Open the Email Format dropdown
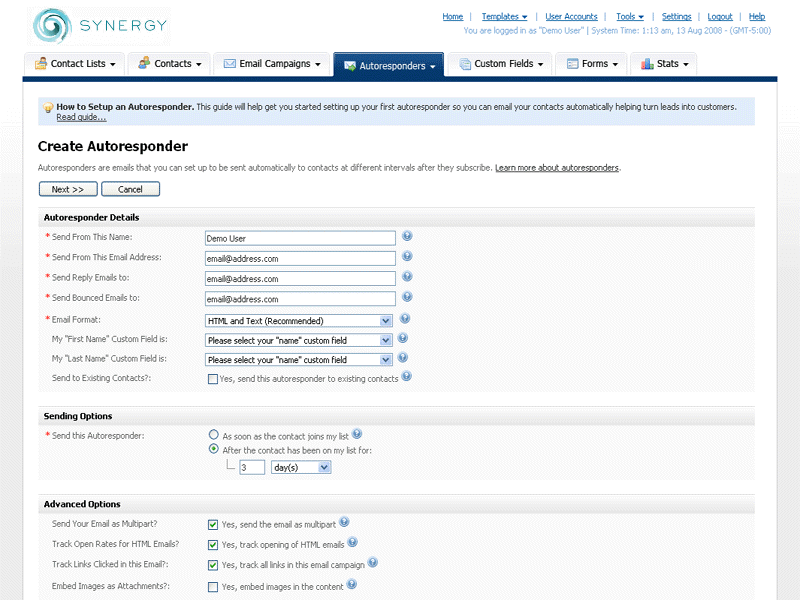The height and width of the screenshot is (600, 800). 298,321
